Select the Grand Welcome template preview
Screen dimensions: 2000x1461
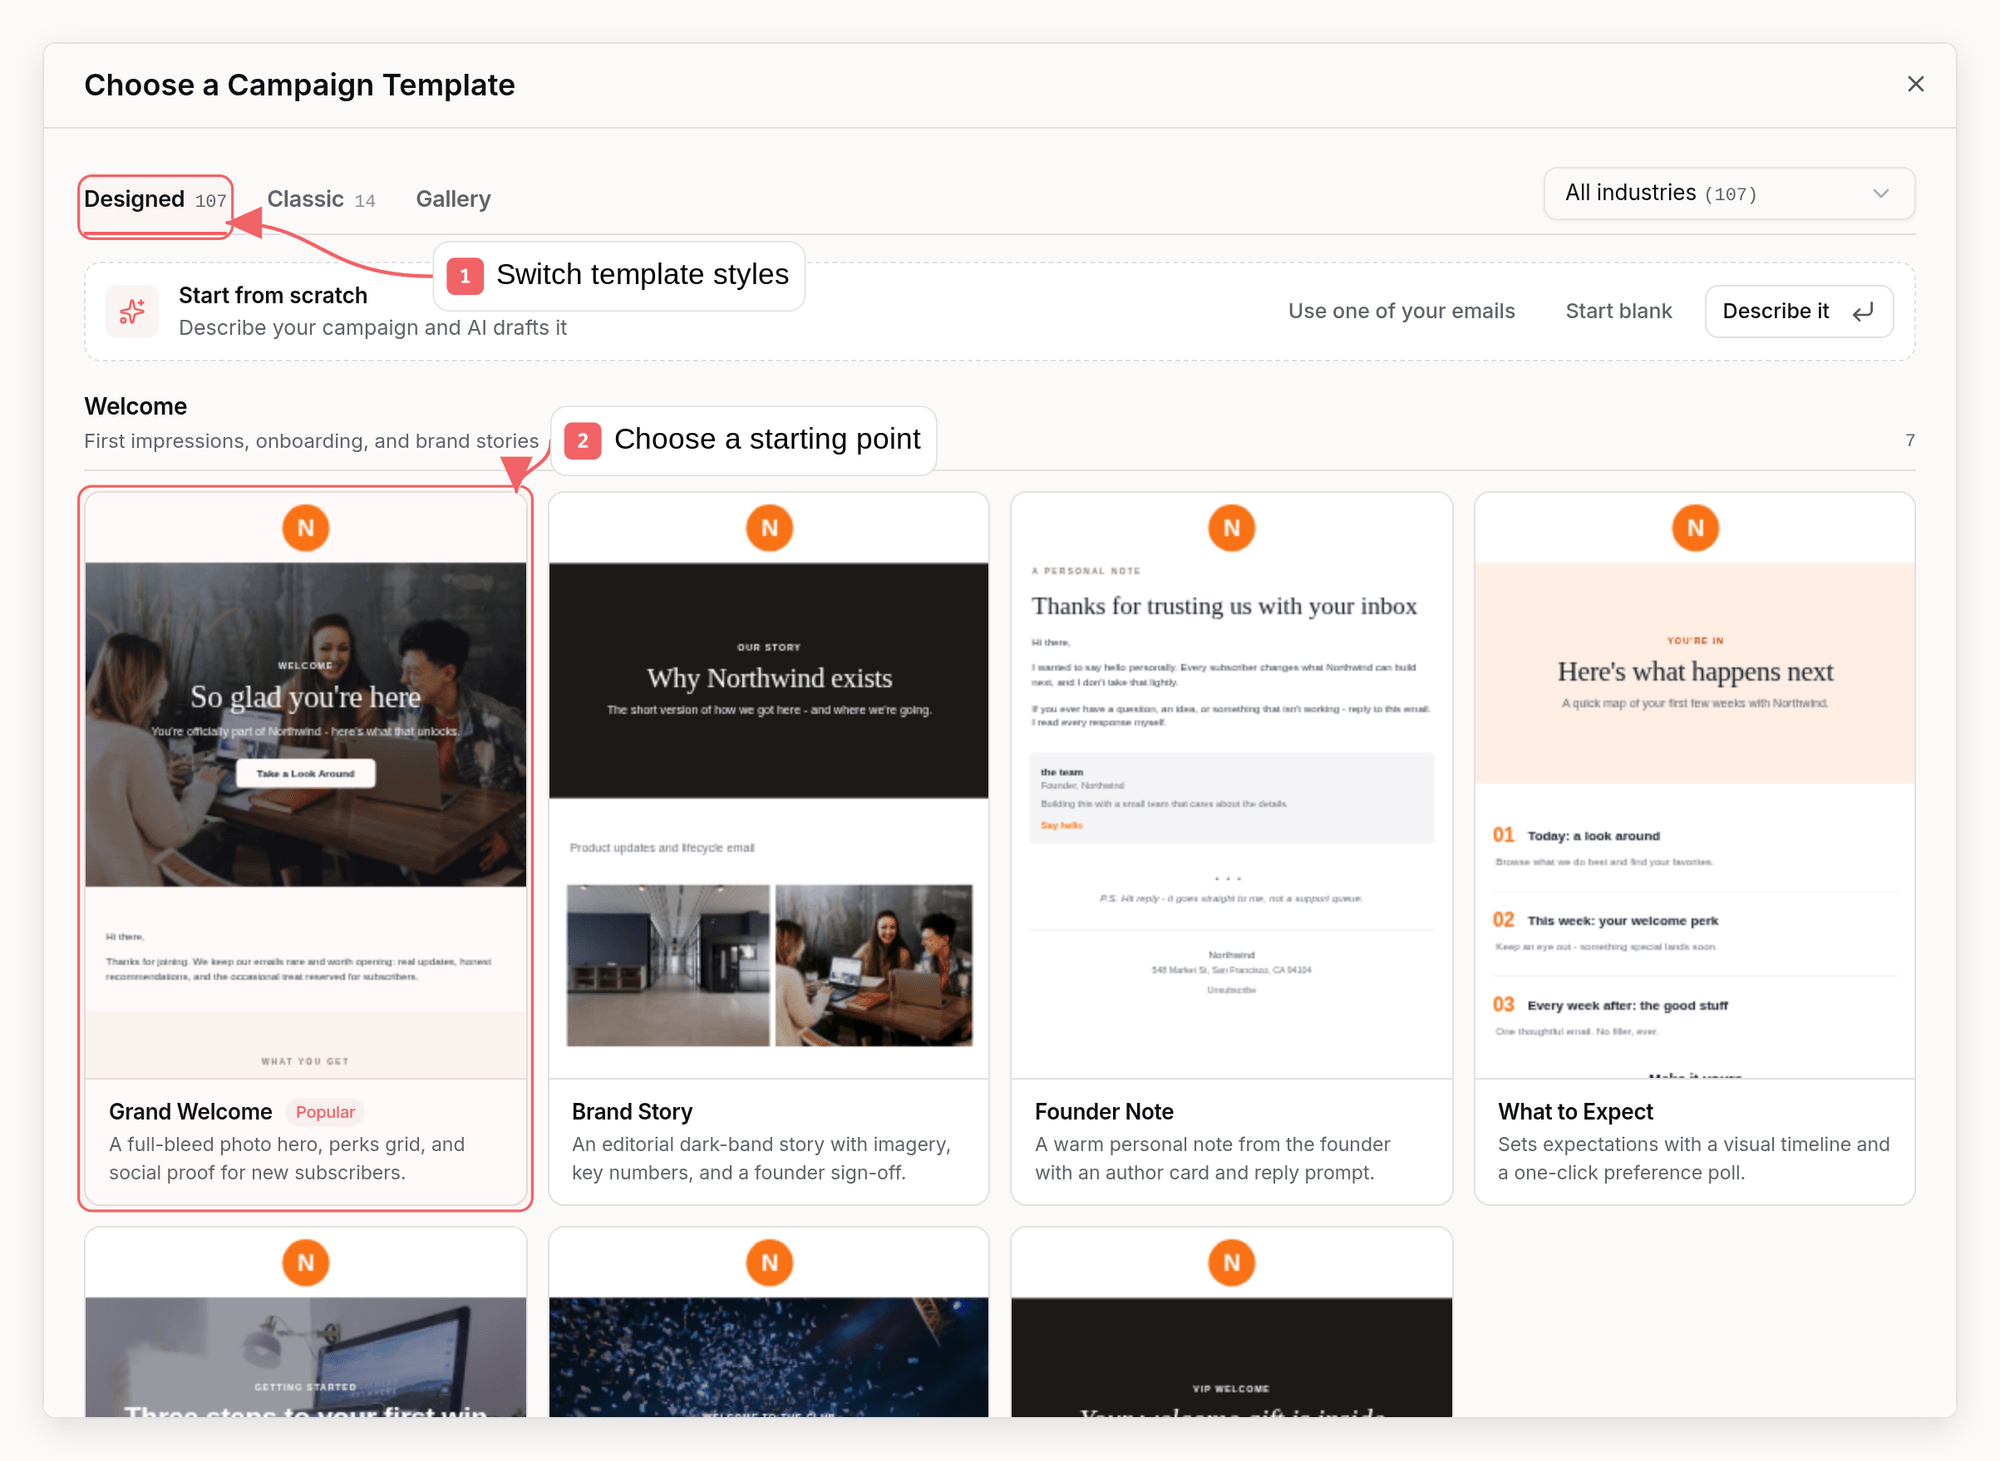(x=306, y=785)
